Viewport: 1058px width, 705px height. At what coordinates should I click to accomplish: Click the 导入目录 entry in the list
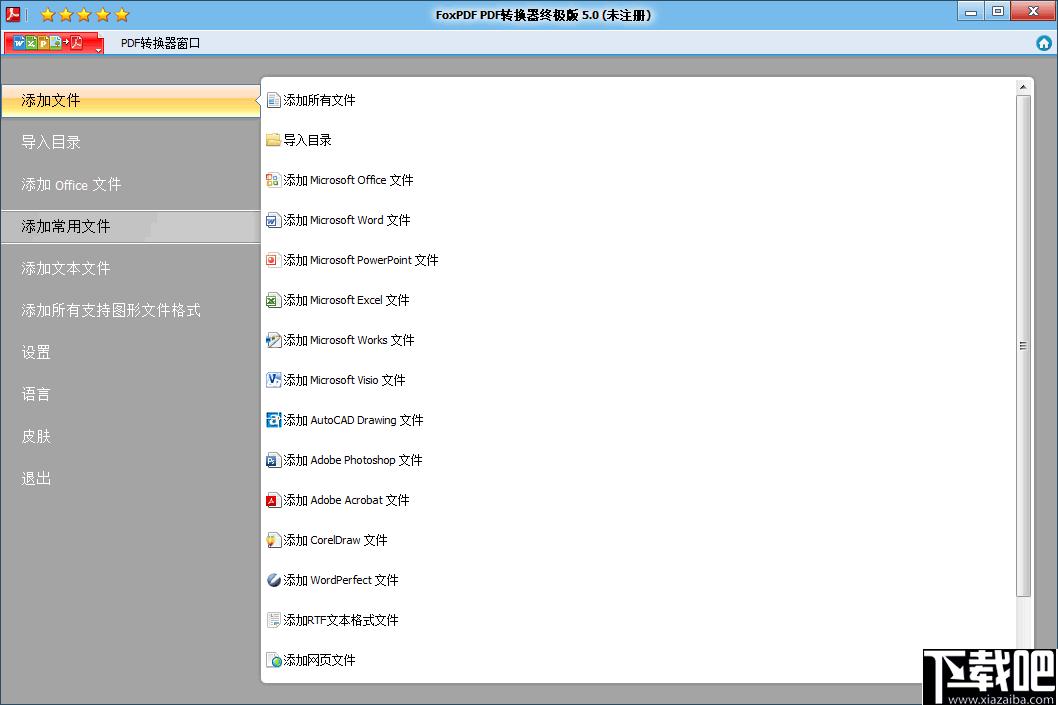[x=307, y=140]
